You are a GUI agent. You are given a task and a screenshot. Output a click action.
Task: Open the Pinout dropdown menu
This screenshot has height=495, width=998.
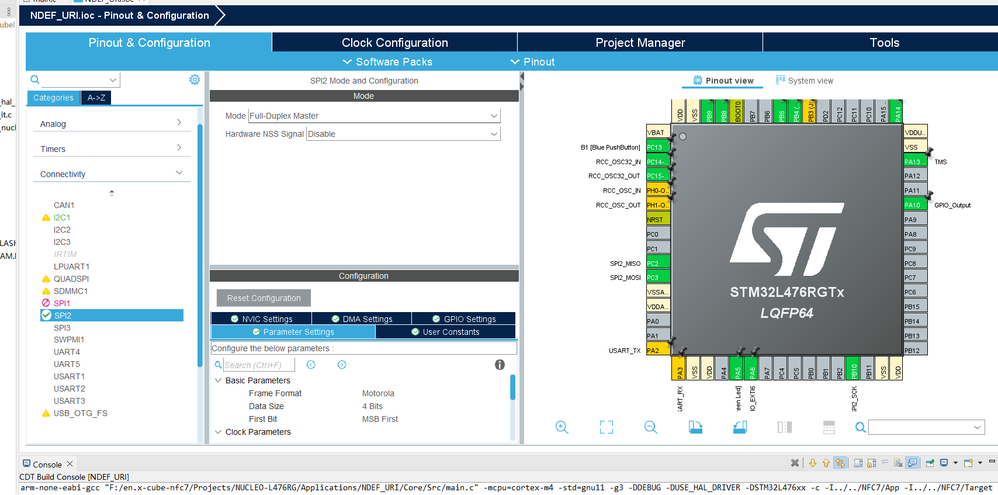point(533,62)
